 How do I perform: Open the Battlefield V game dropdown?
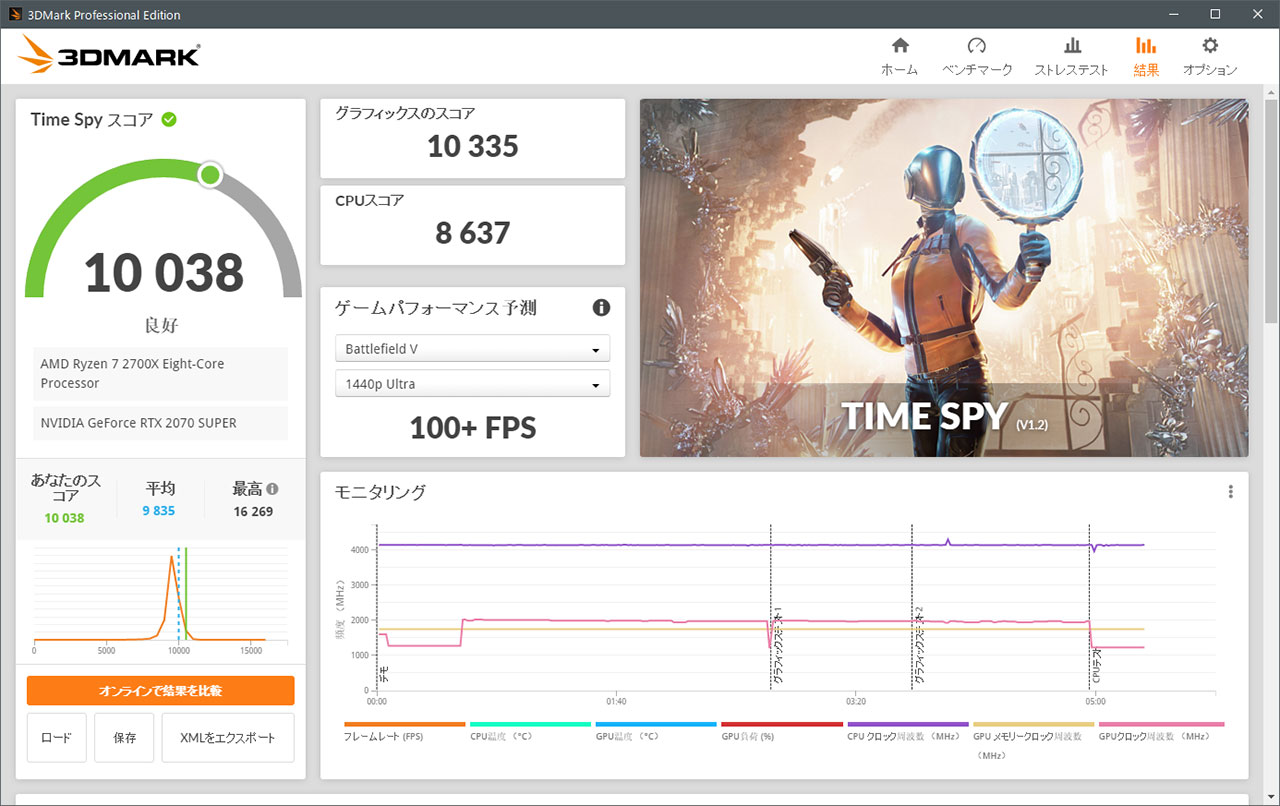click(472, 349)
